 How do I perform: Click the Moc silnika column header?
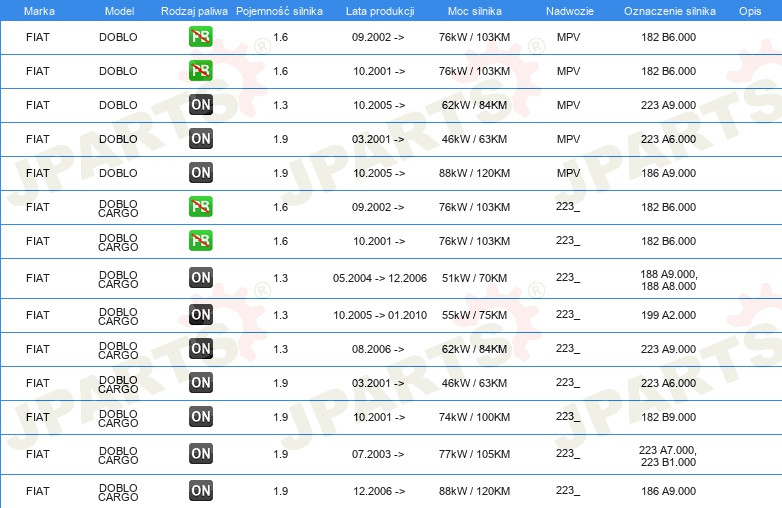coord(475,11)
